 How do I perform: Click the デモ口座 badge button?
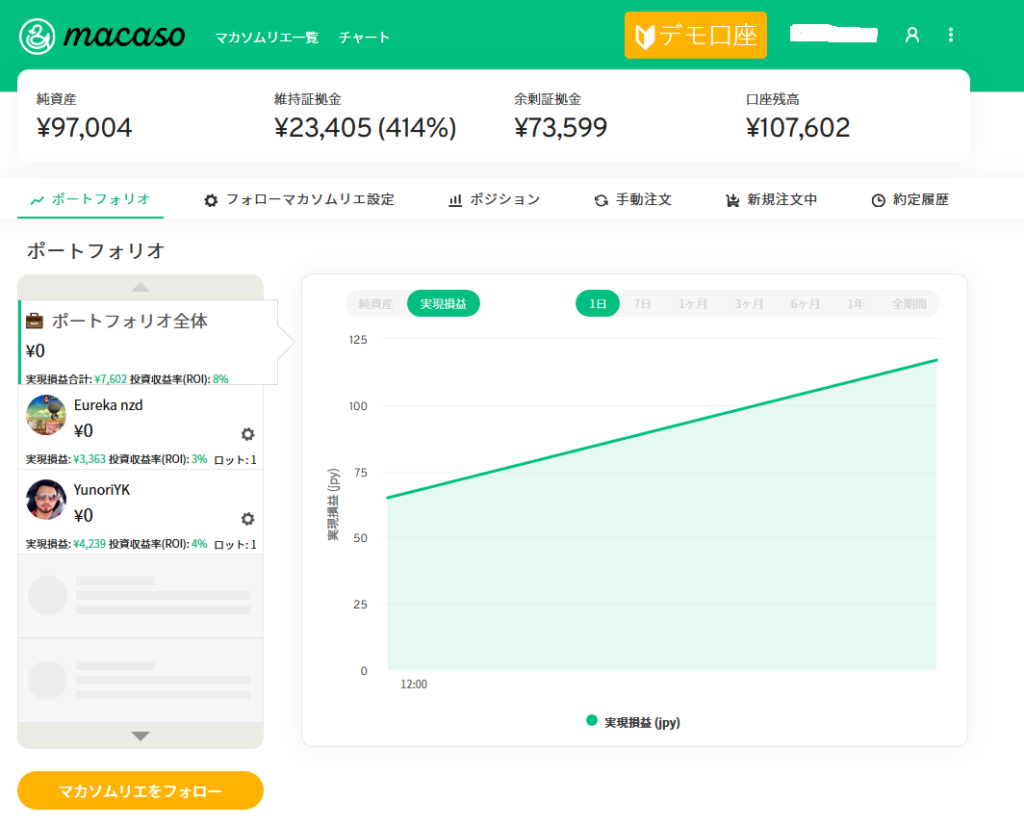pyautogui.click(x=695, y=36)
